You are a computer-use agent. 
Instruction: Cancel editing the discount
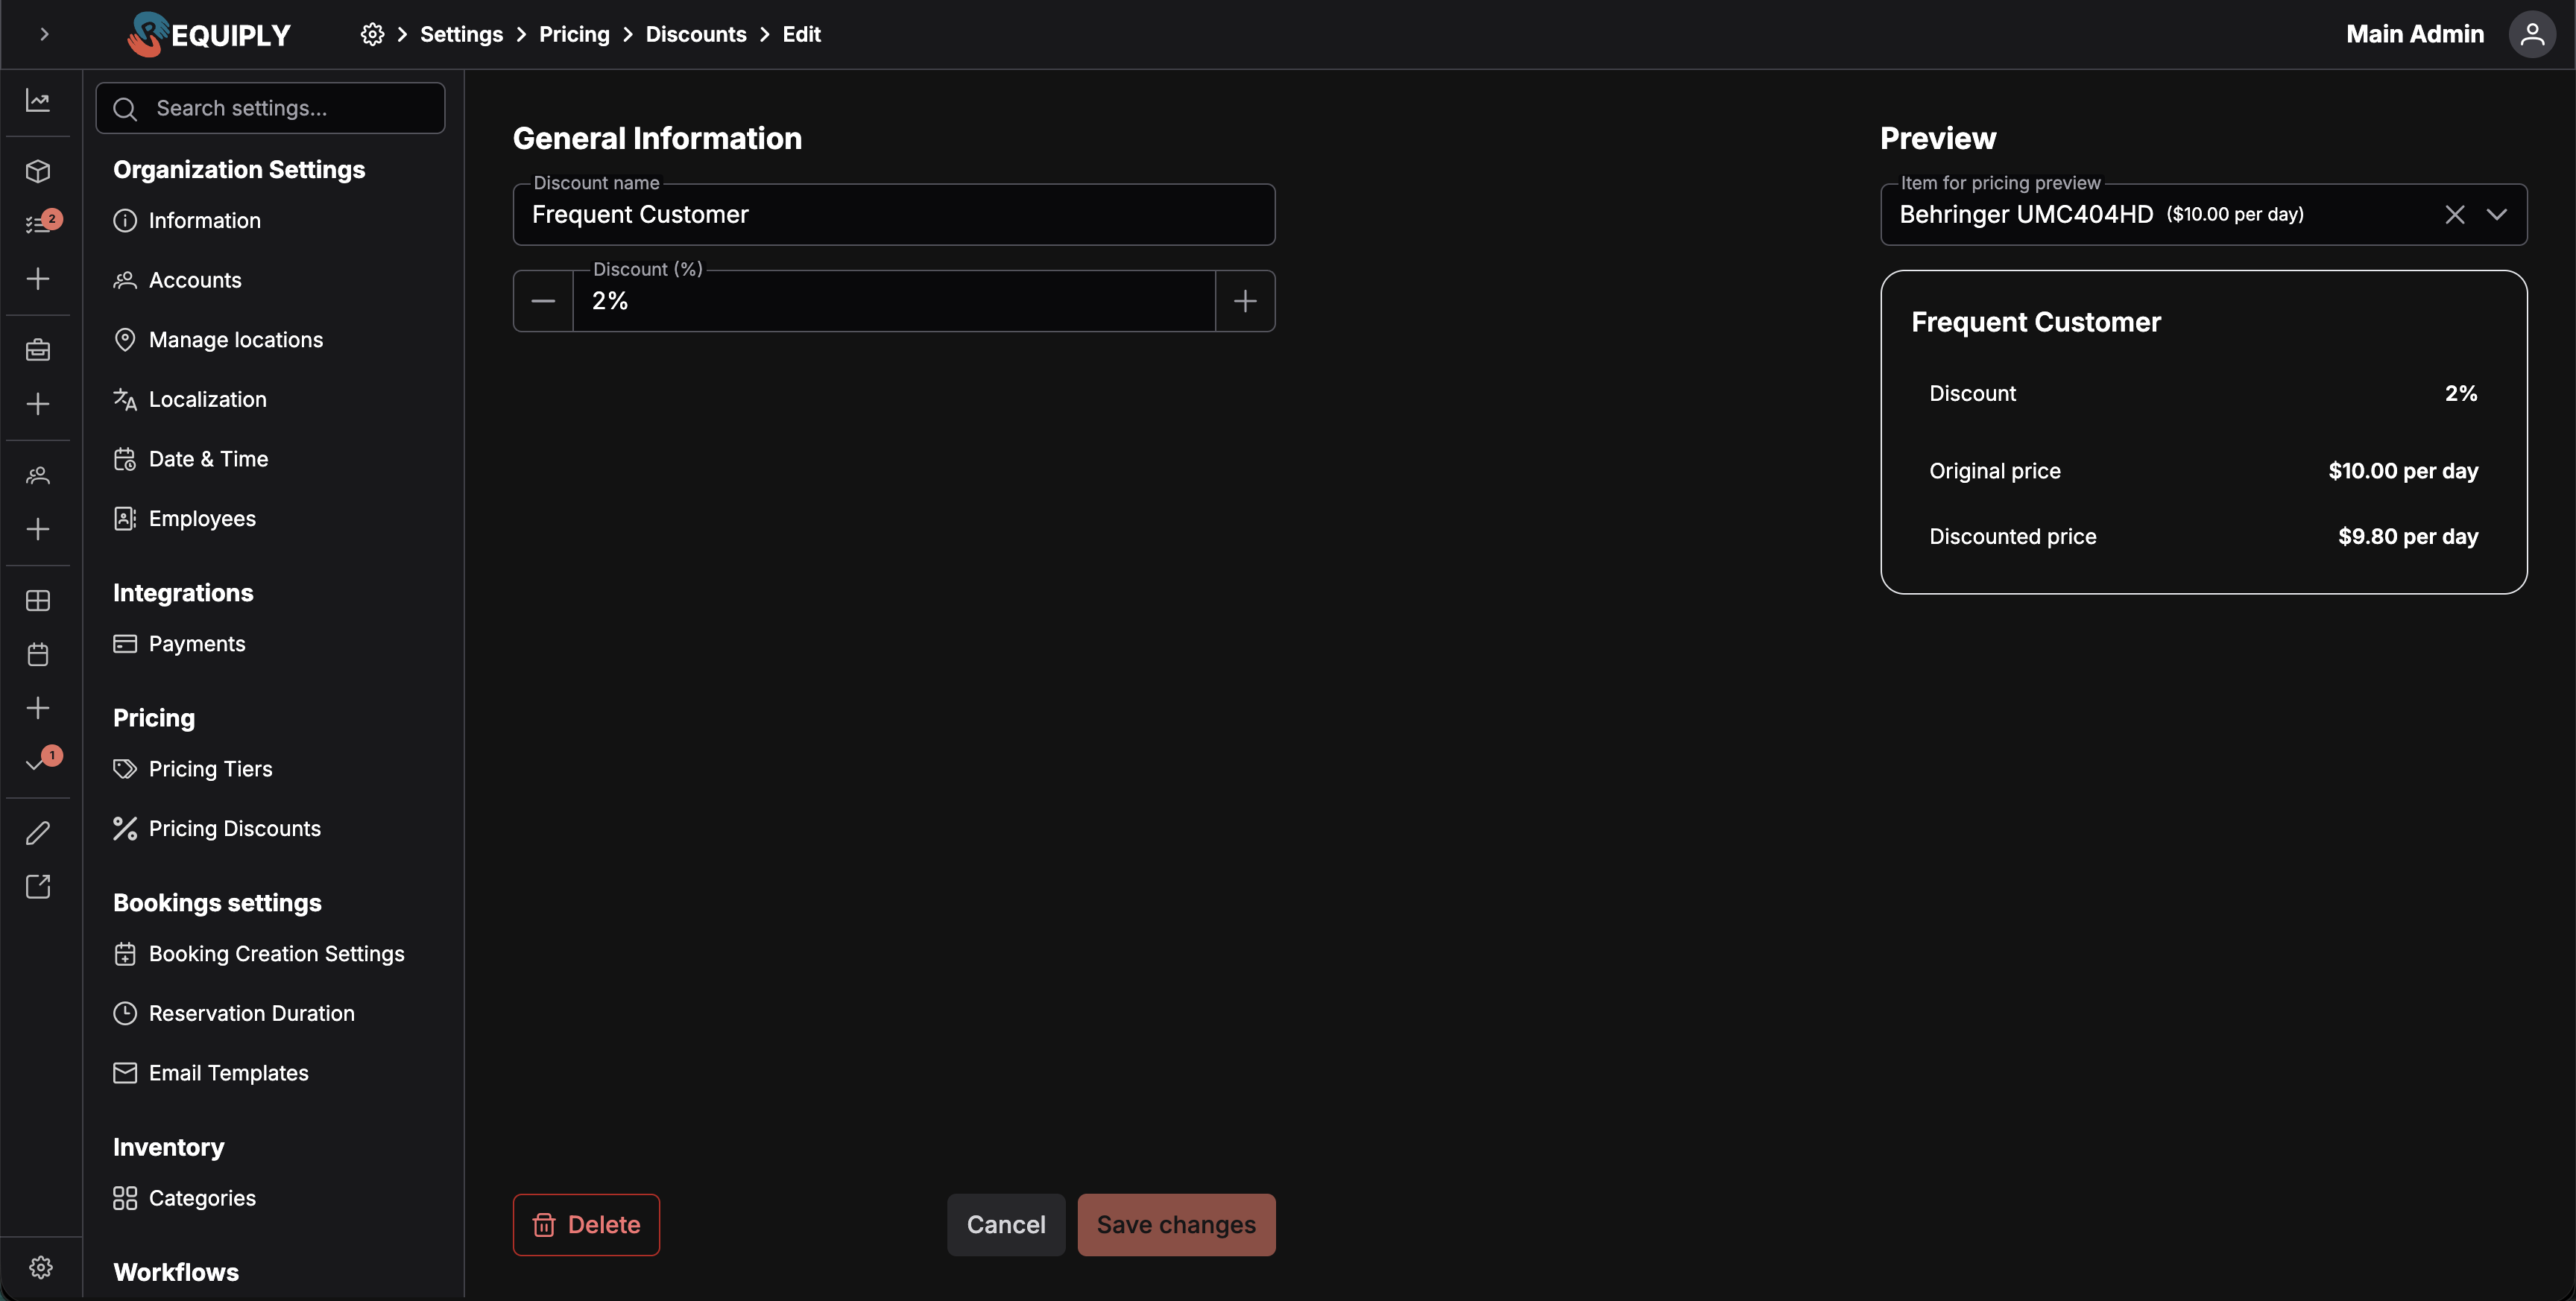pyautogui.click(x=1006, y=1224)
